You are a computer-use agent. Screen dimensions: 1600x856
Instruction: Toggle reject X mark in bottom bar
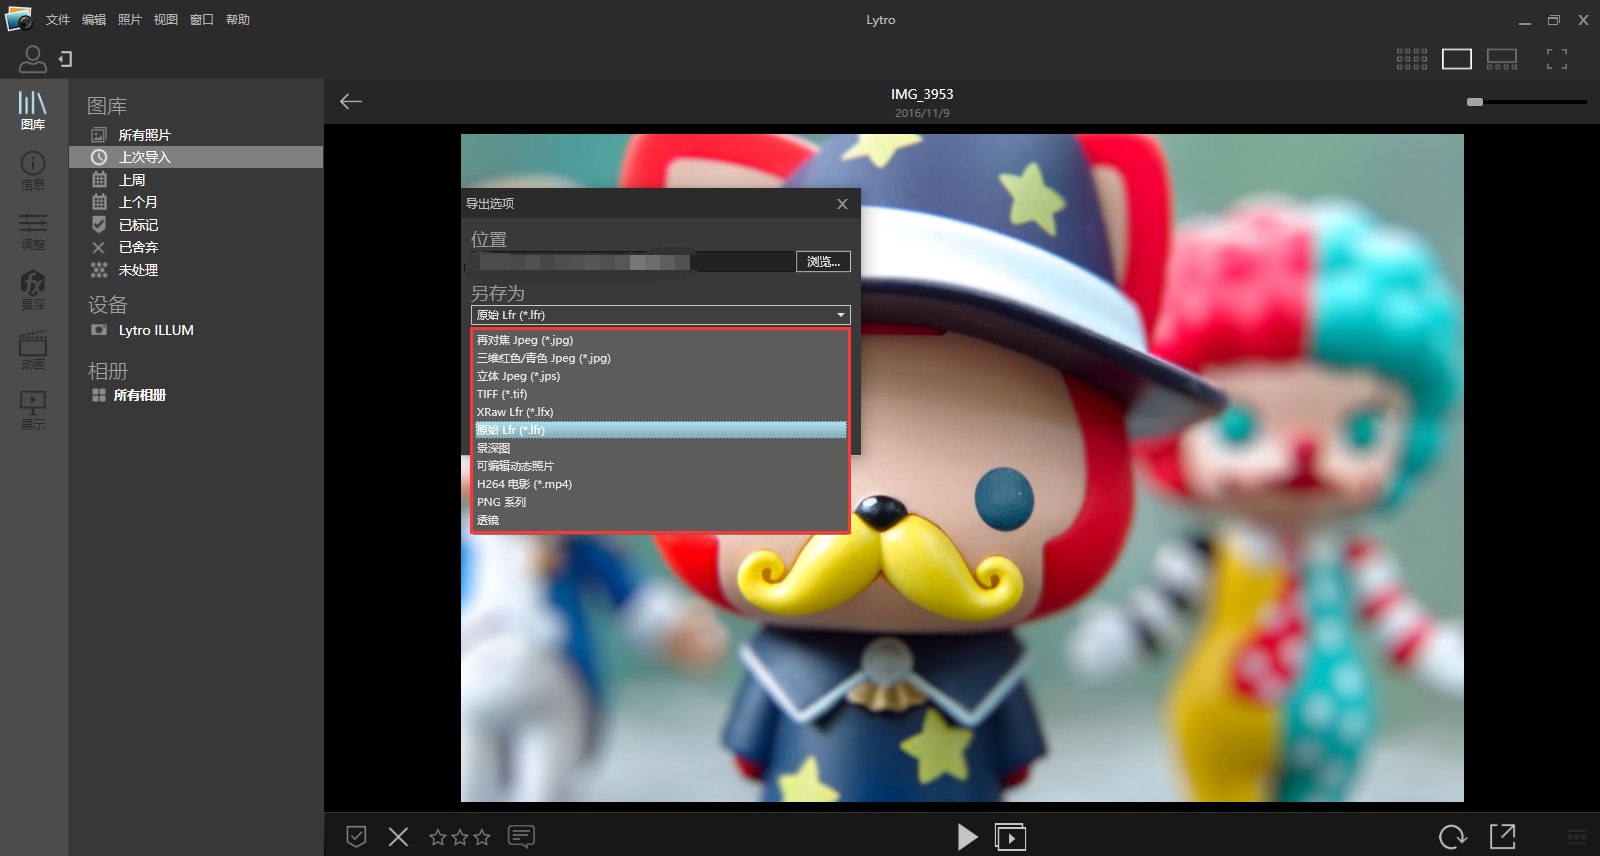pos(398,836)
